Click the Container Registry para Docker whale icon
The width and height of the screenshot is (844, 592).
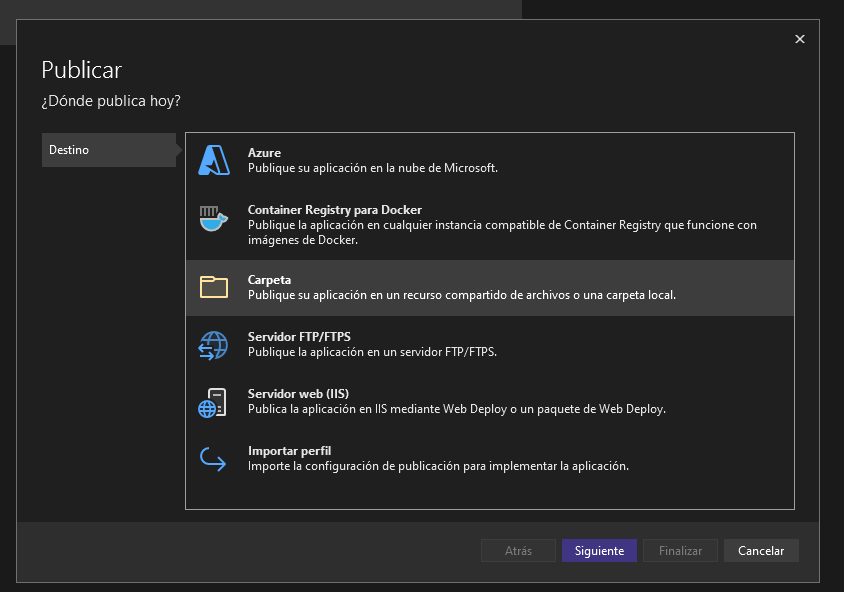(x=213, y=217)
